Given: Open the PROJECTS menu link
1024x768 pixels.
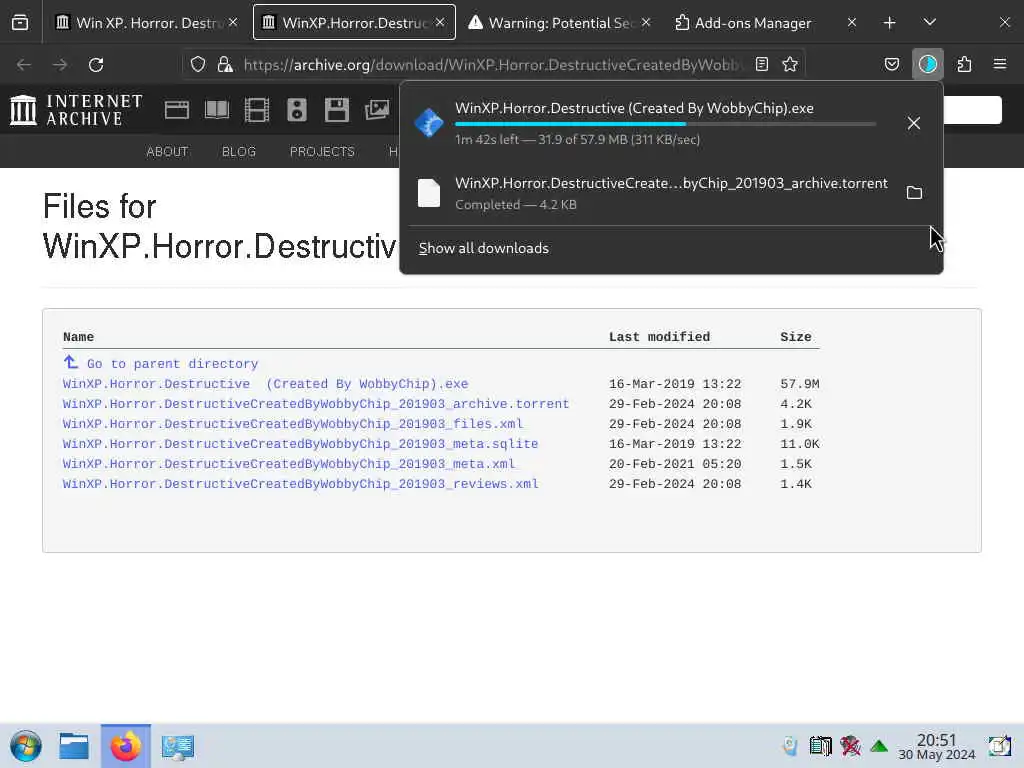Looking at the screenshot, I should [x=322, y=152].
